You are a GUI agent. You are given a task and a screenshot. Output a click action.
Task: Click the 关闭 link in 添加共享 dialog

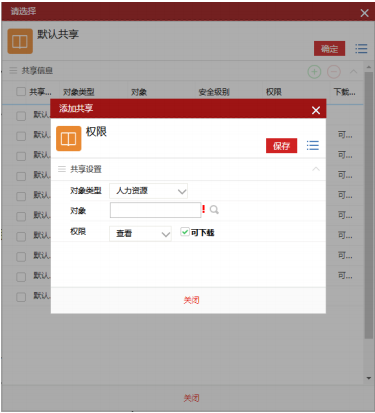click(x=191, y=300)
